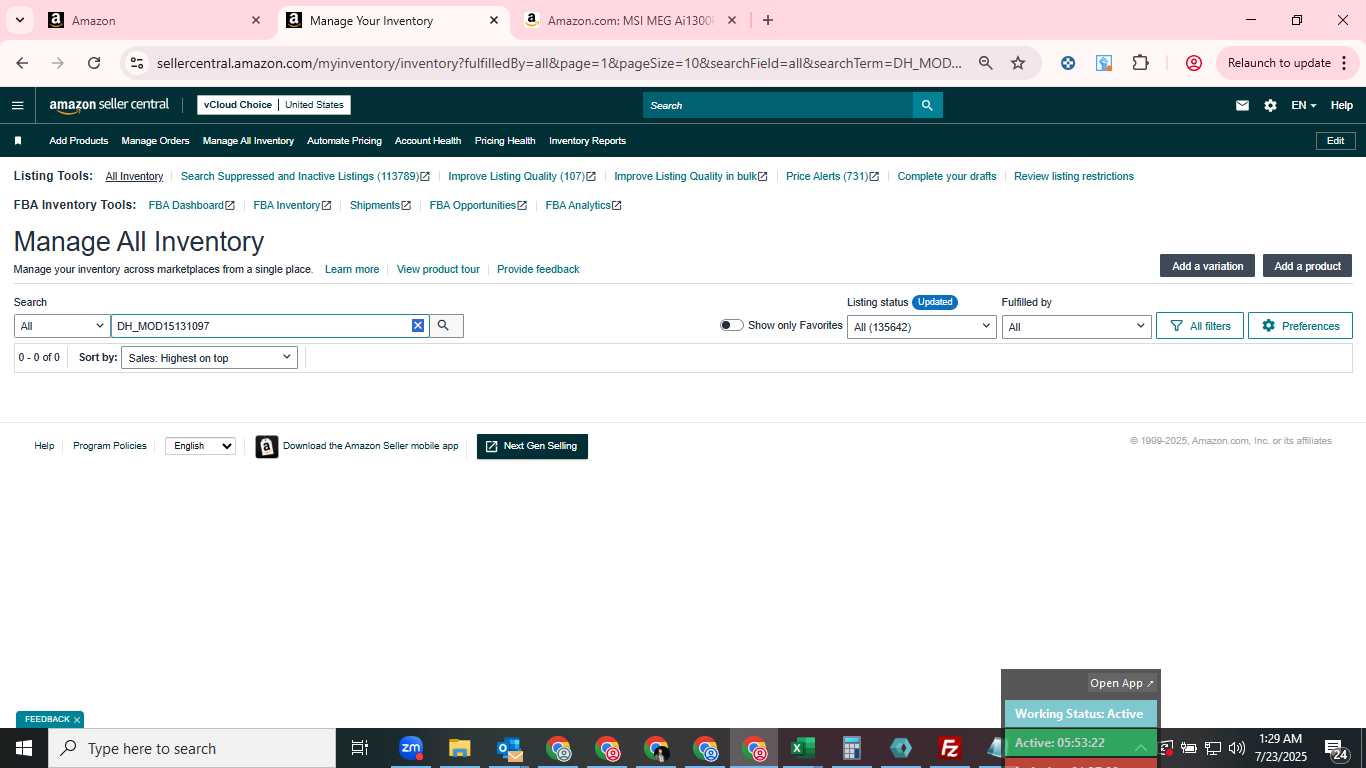Reload the browser page
This screenshot has height=768, width=1366.
(x=94, y=63)
